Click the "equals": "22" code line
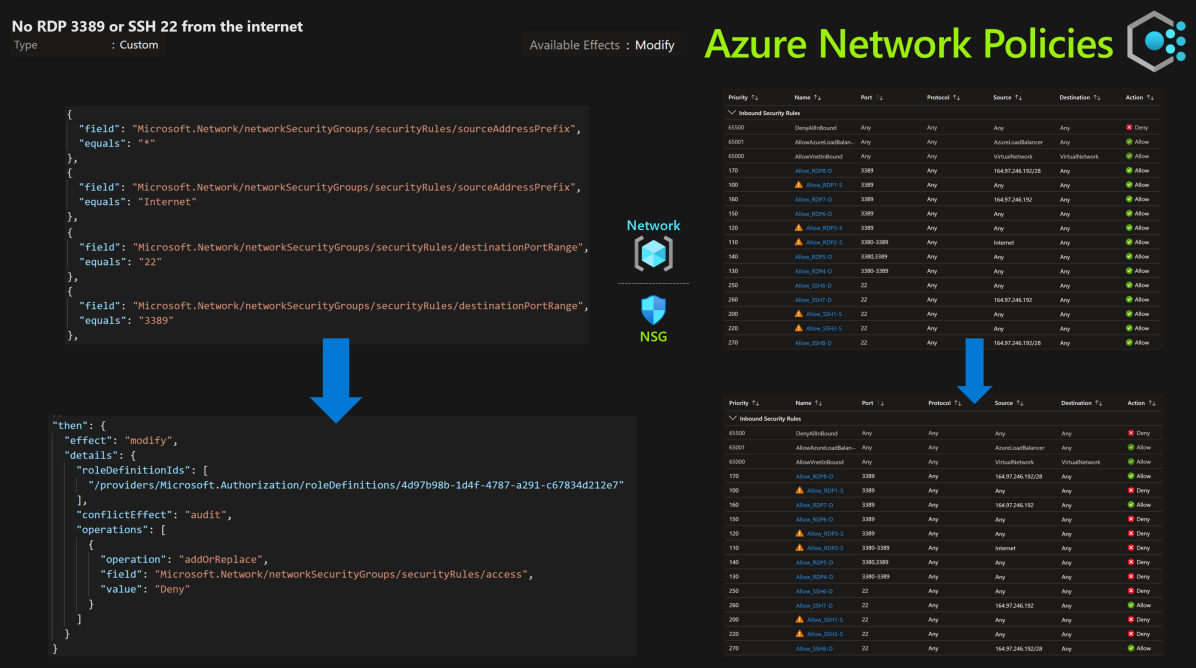Screen dimensions: 1196x668 120,262
